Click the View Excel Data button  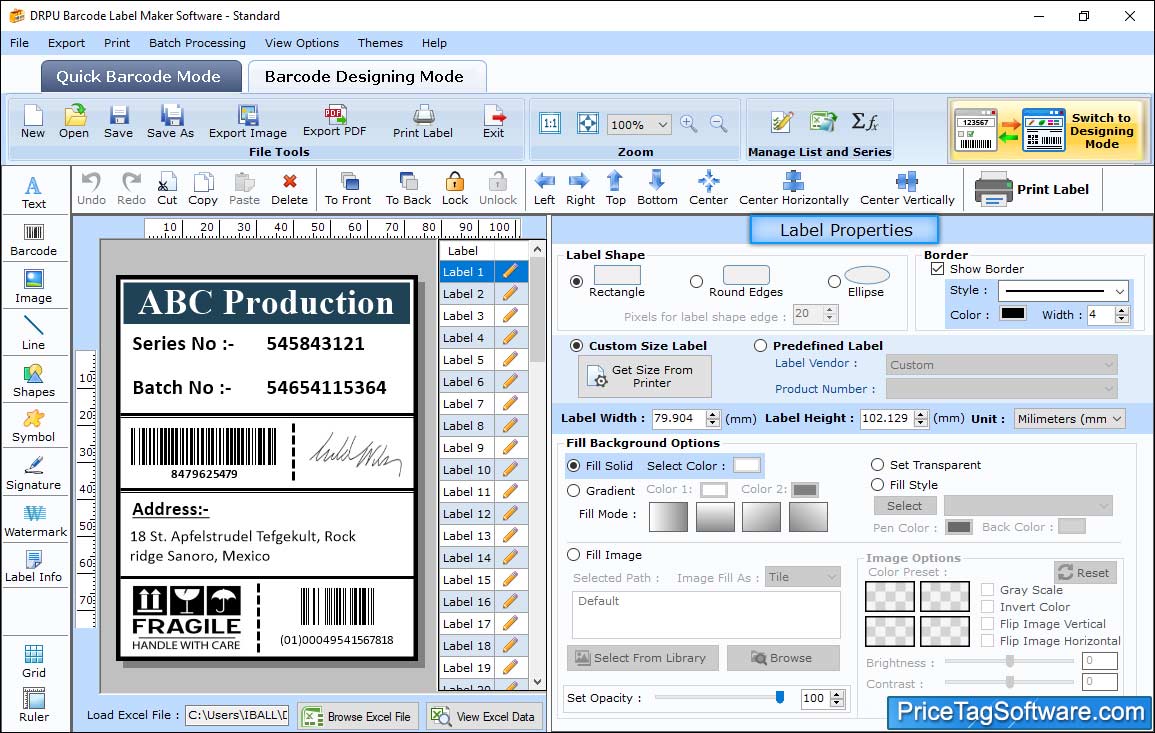[x=484, y=716]
